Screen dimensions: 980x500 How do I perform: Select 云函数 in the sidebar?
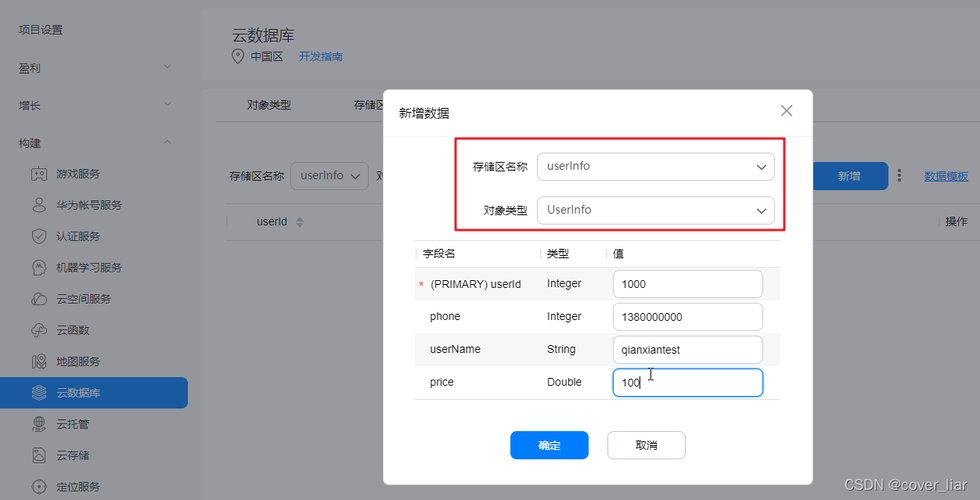[x=73, y=330]
